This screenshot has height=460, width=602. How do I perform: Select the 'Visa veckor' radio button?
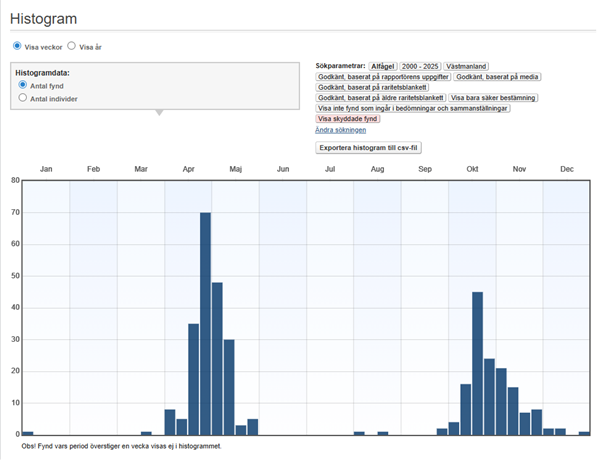[x=17, y=46]
